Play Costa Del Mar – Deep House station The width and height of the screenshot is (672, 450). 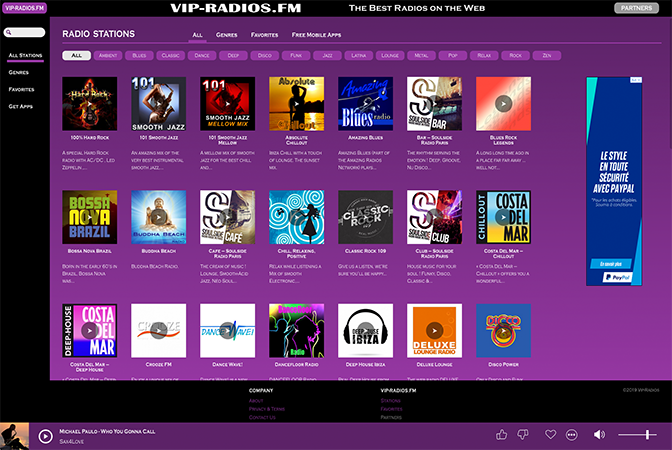(90, 331)
